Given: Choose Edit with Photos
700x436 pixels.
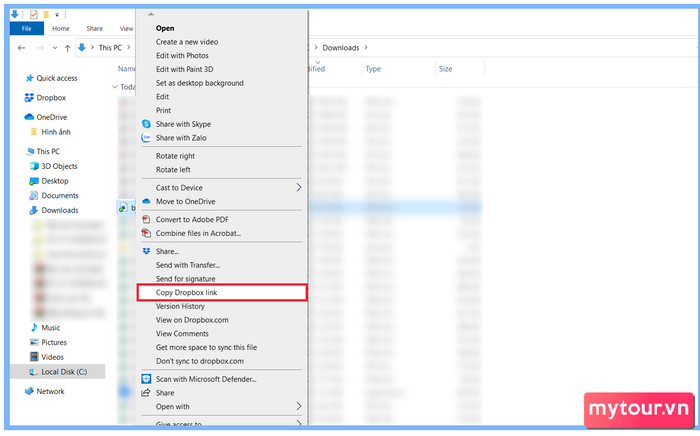Looking at the screenshot, I should click(x=182, y=56).
